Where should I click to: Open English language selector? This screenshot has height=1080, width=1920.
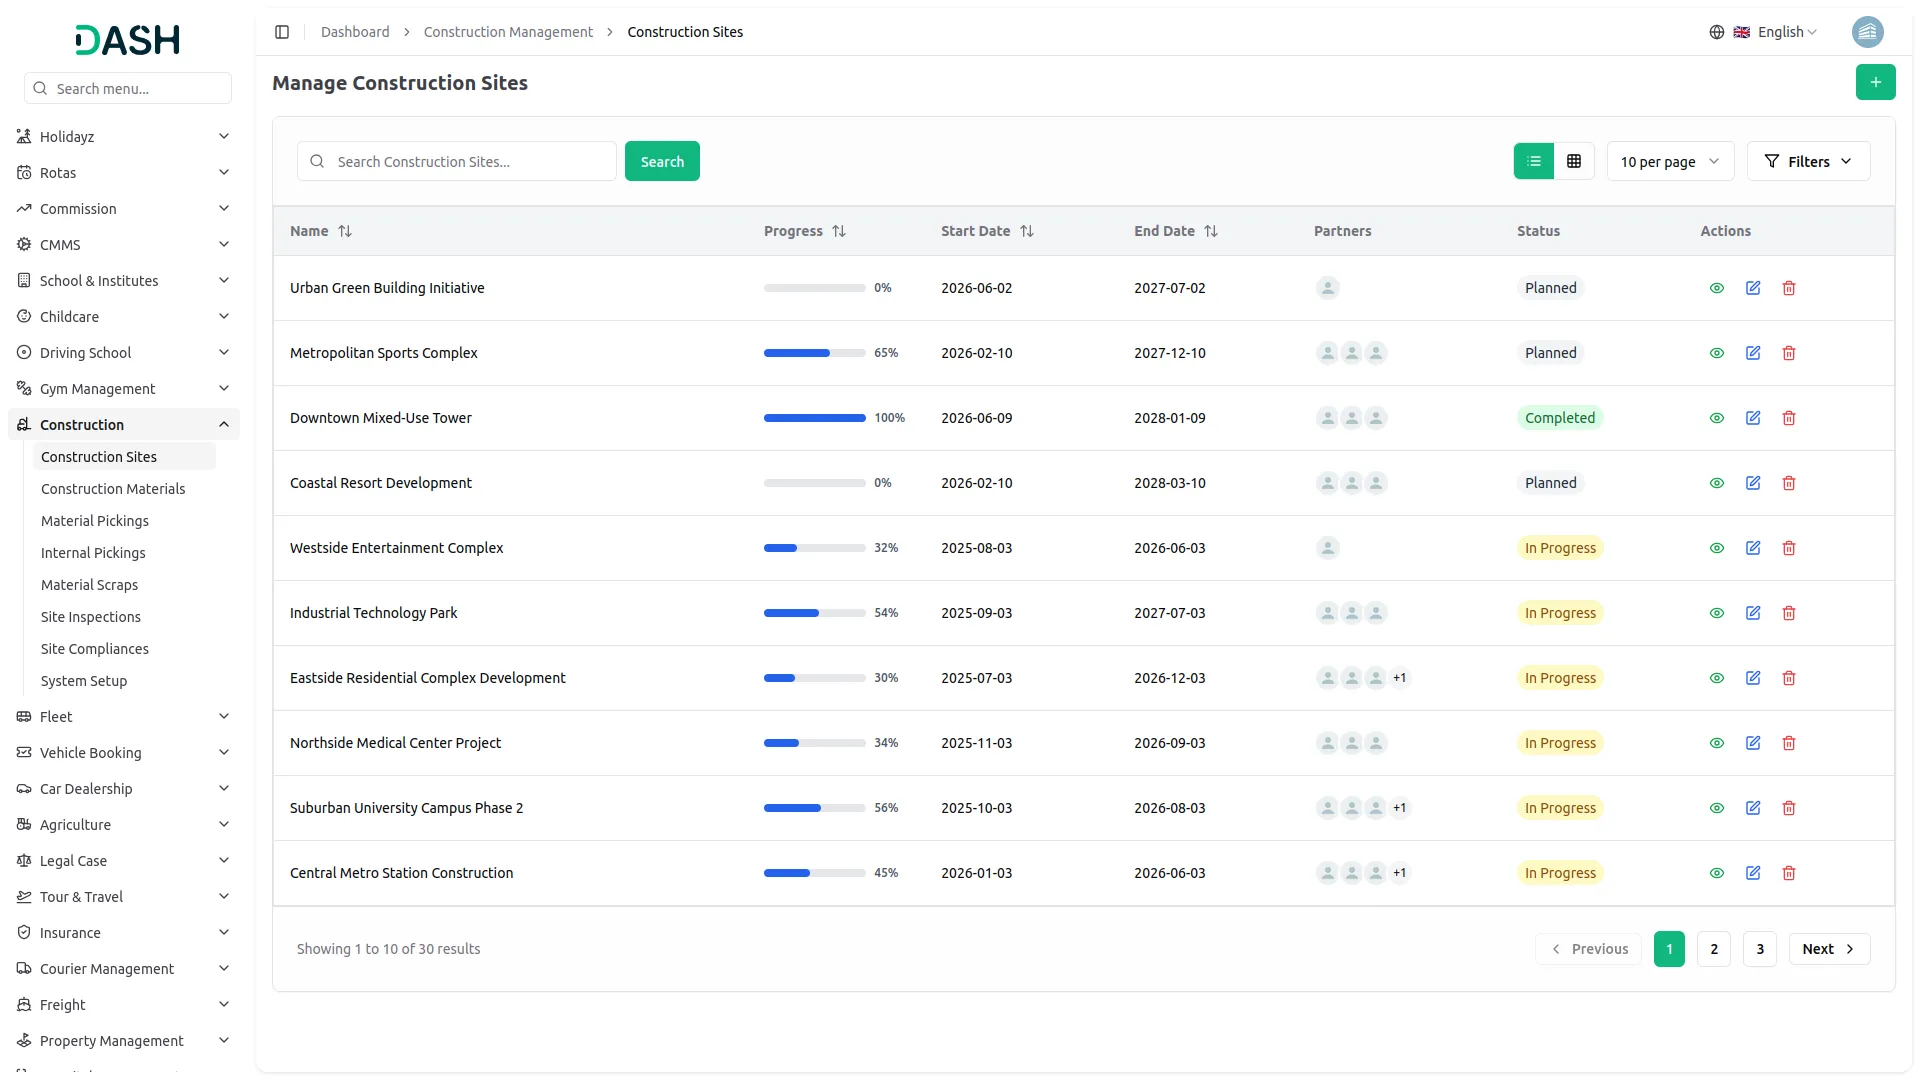tap(1764, 32)
